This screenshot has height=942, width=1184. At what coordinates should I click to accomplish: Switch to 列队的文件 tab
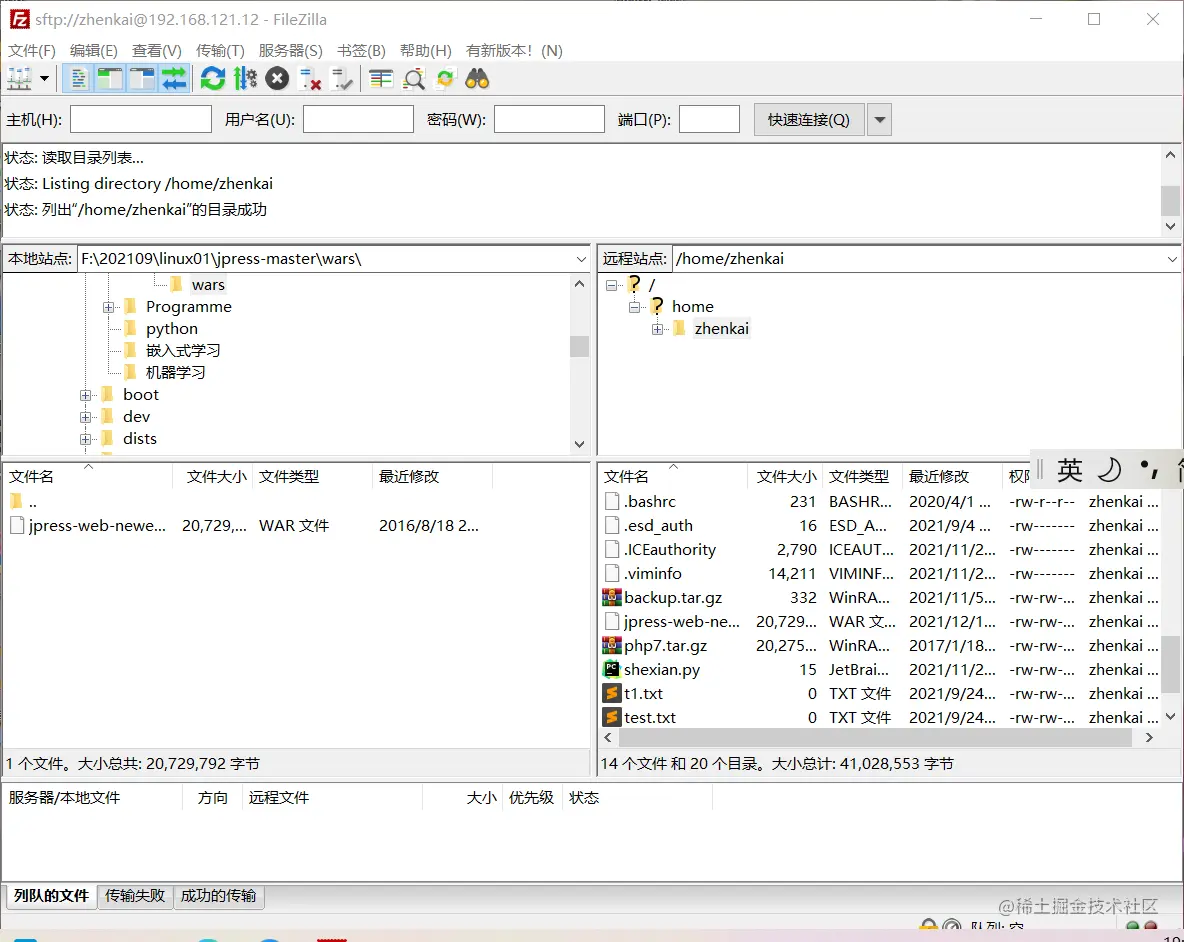pos(51,896)
